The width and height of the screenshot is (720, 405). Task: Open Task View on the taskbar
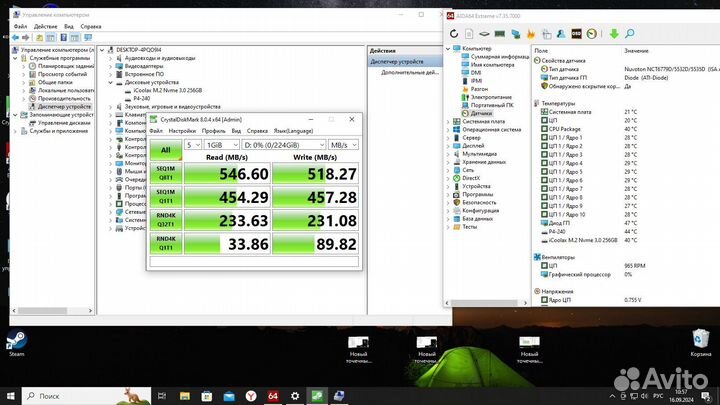click(x=162, y=396)
